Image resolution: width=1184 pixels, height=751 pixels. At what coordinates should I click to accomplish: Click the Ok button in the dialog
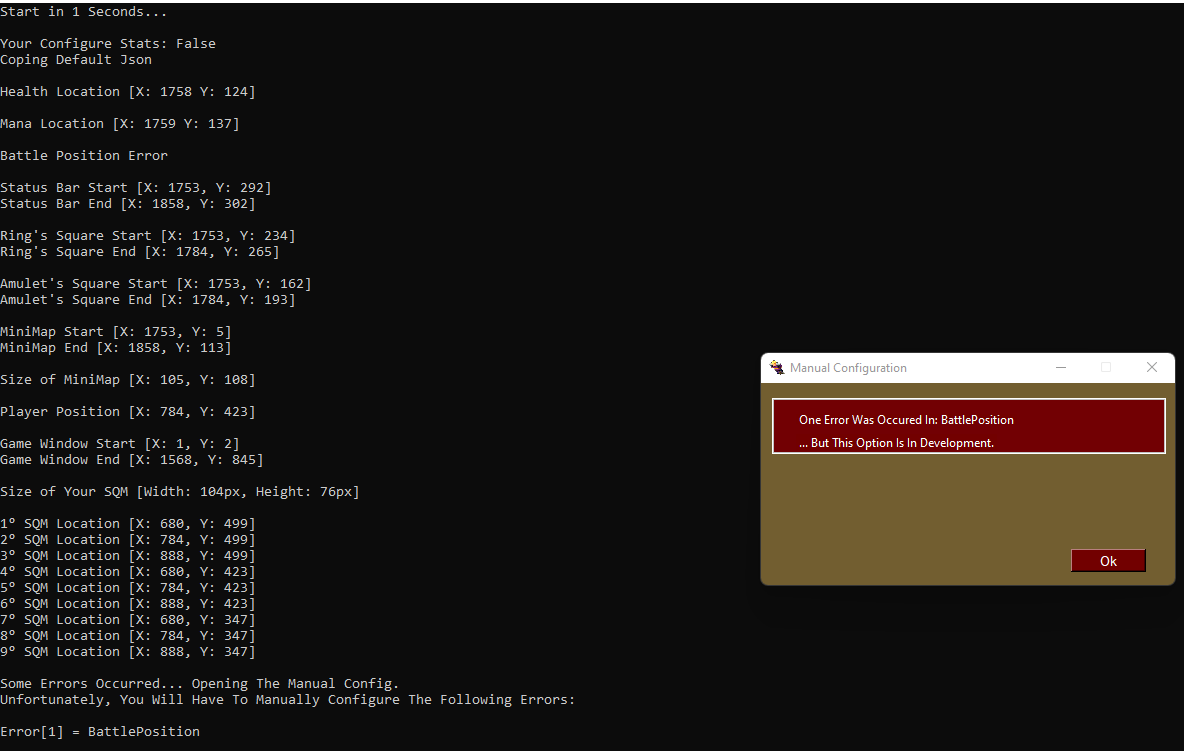tap(1108, 560)
